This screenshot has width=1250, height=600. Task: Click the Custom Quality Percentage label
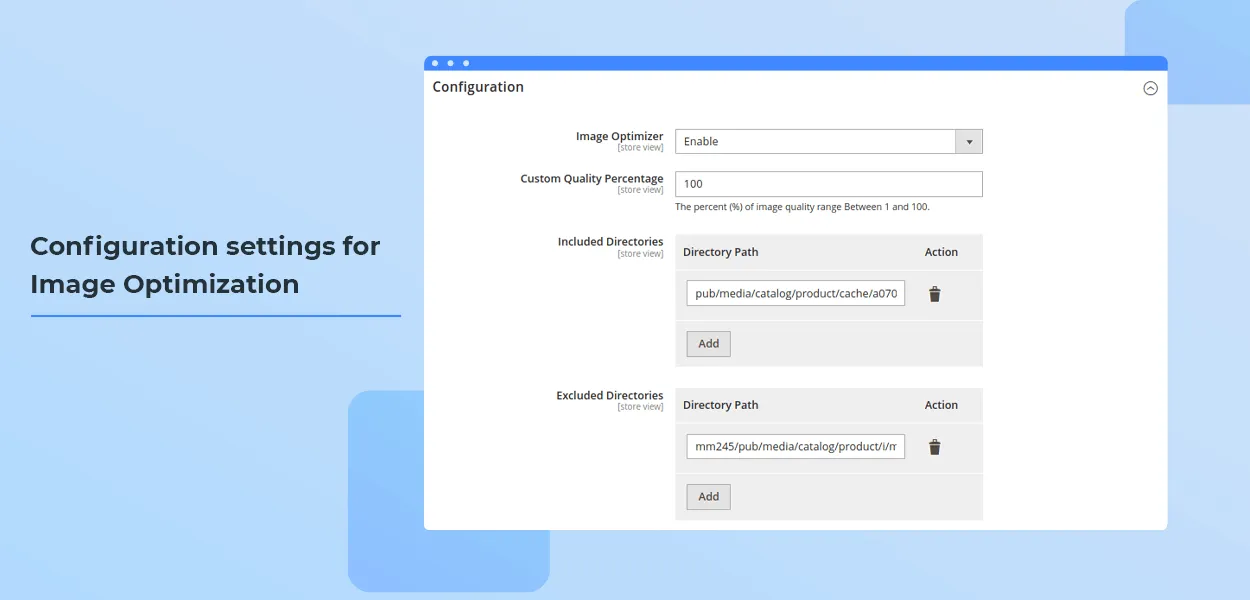click(591, 179)
